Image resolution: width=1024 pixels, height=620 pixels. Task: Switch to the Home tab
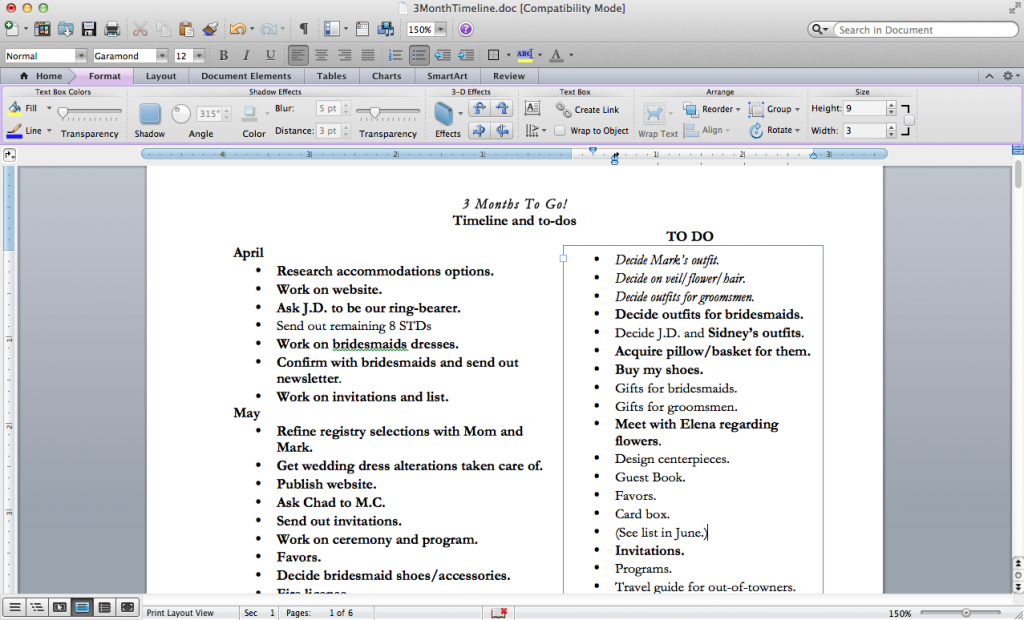40,76
